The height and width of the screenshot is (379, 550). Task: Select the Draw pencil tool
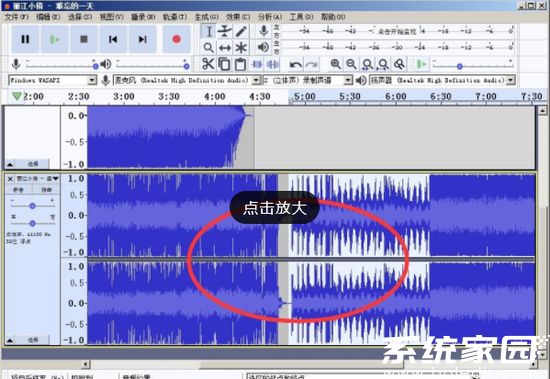point(241,31)
